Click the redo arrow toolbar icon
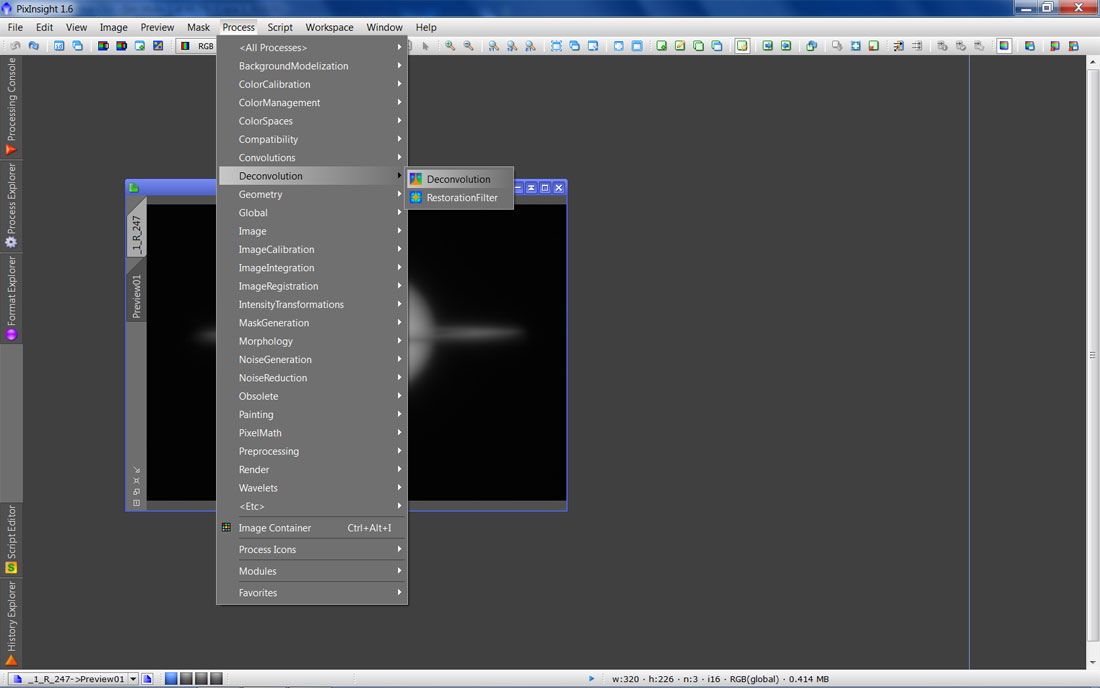This screenshot has width=1100, height=688. coord(34,46)
